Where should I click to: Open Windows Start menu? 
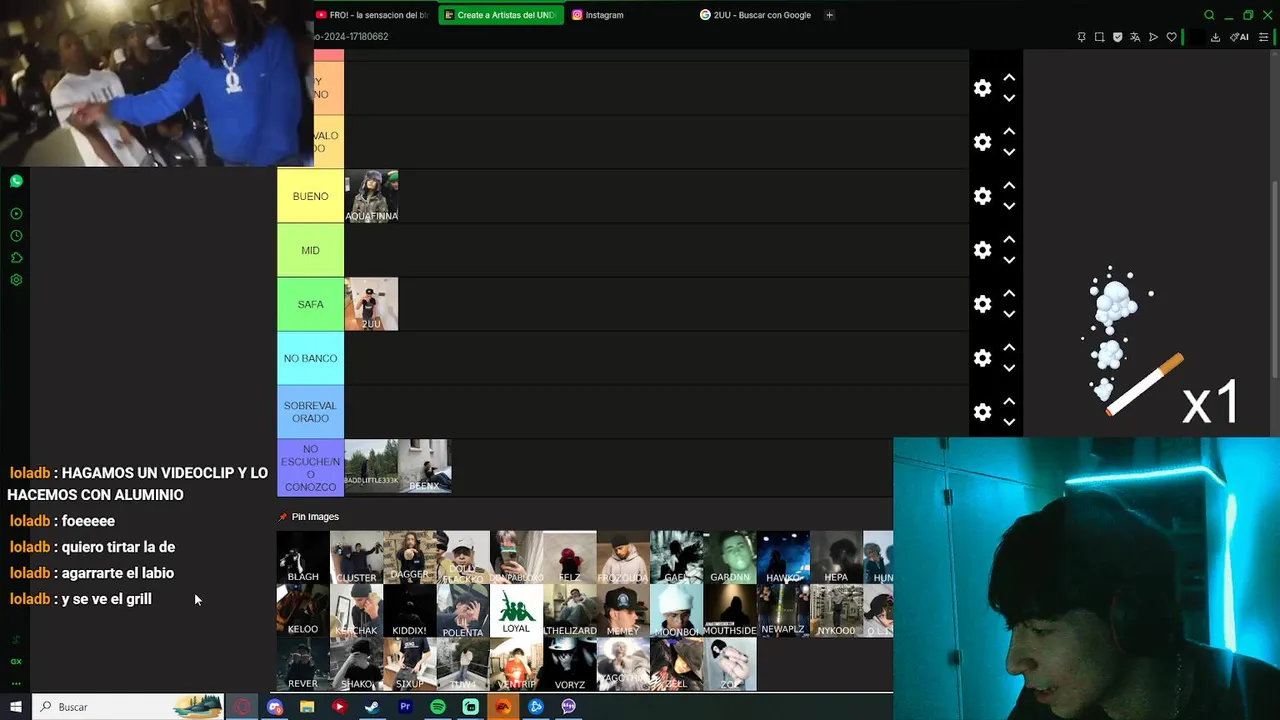[16, 707]
